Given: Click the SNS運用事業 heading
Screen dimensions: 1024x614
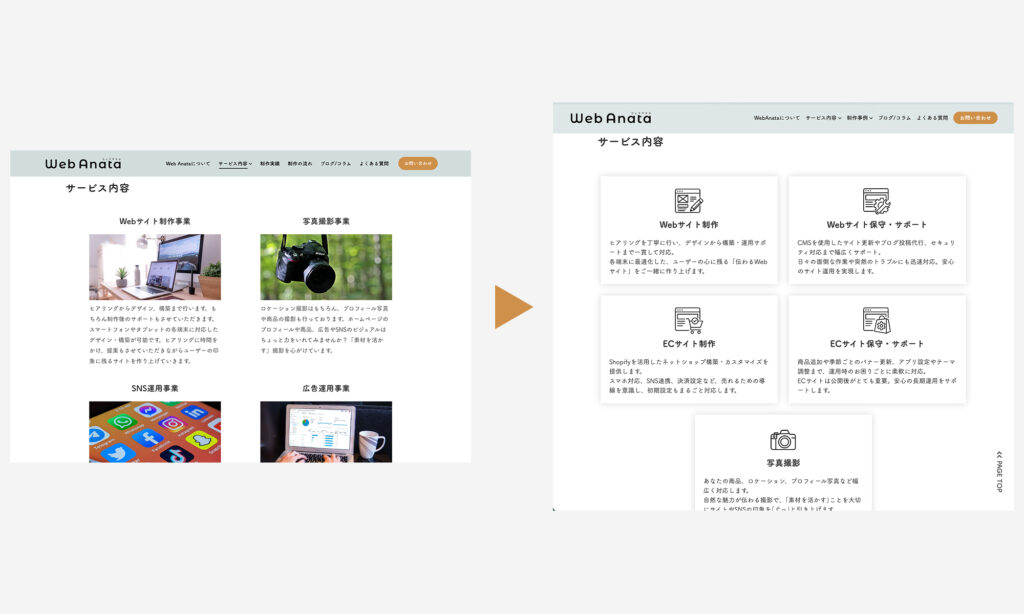Looking at the screenshot, I should click(155, 388).
